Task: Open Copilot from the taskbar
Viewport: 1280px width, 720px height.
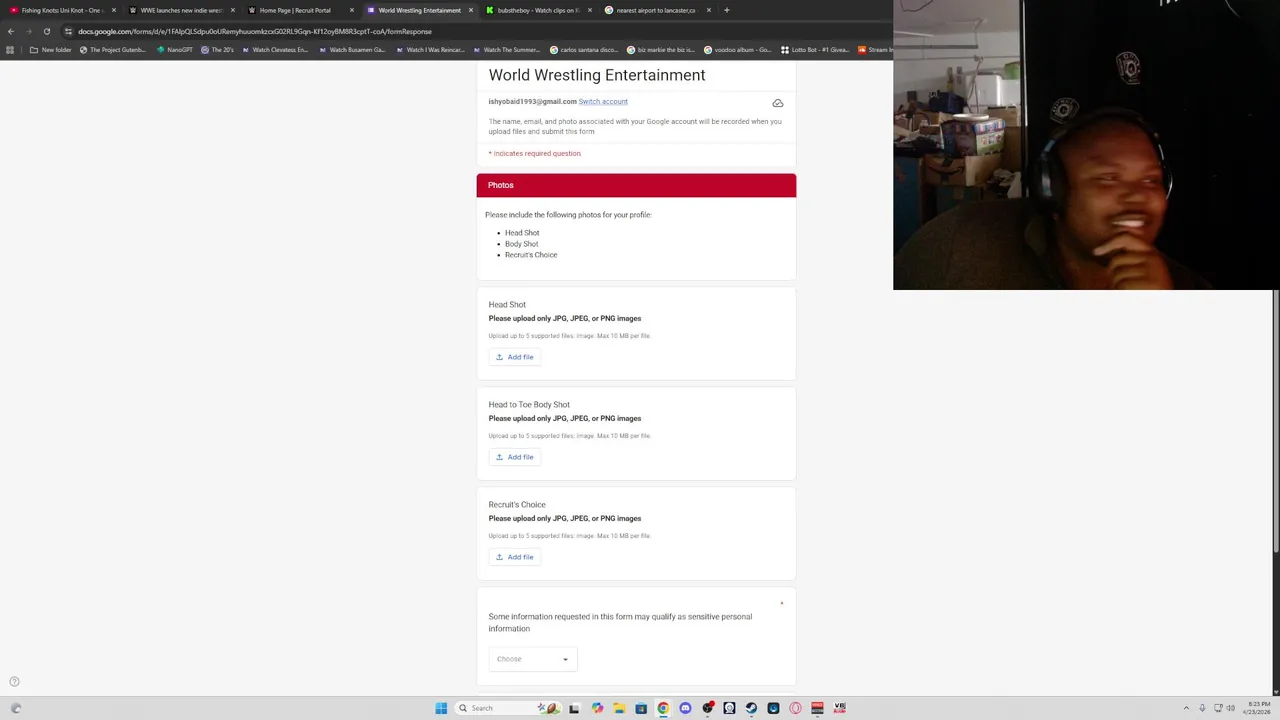Action: 597,708
